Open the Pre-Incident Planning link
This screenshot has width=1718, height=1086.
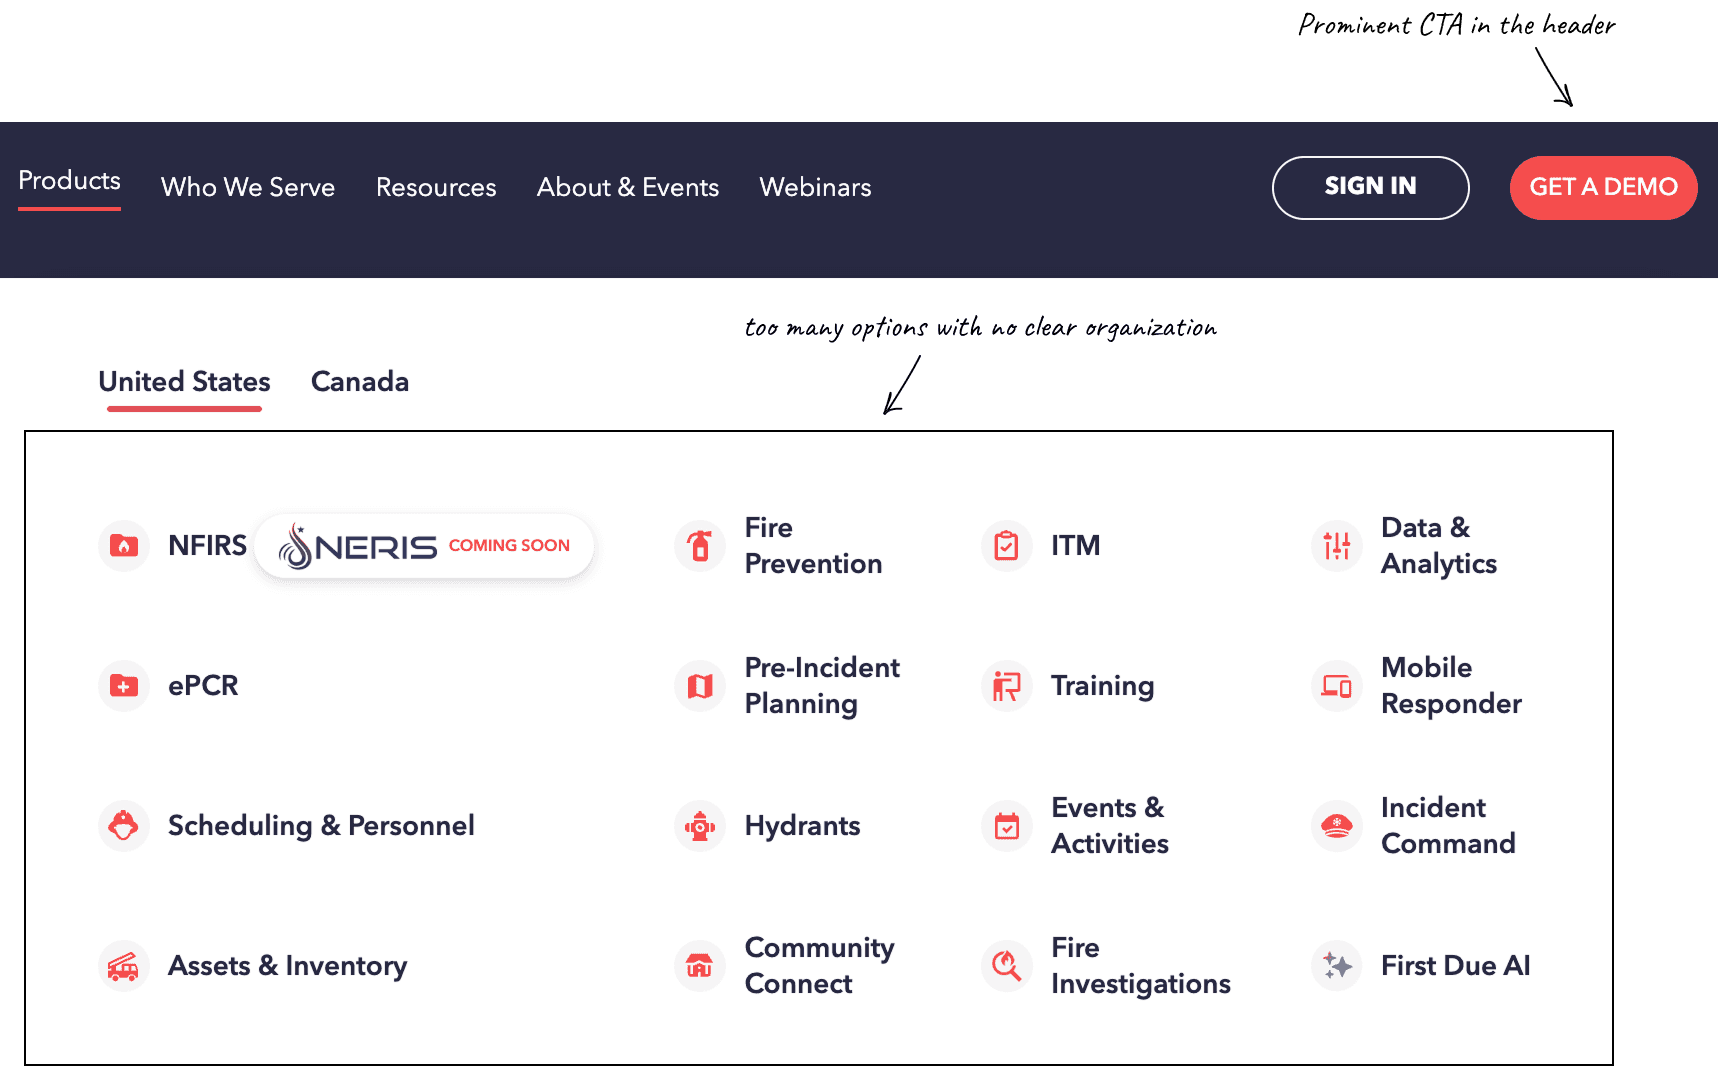tap(822, 686)
